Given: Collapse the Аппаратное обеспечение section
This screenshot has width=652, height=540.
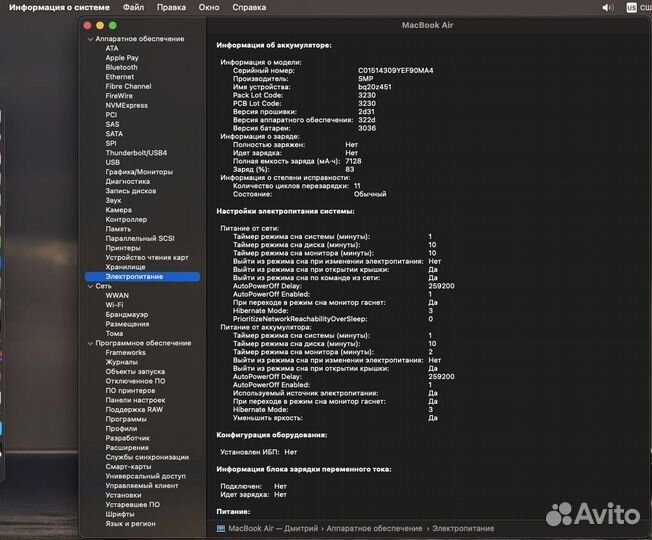Looking at the screenshot, I should click(89, 39).
